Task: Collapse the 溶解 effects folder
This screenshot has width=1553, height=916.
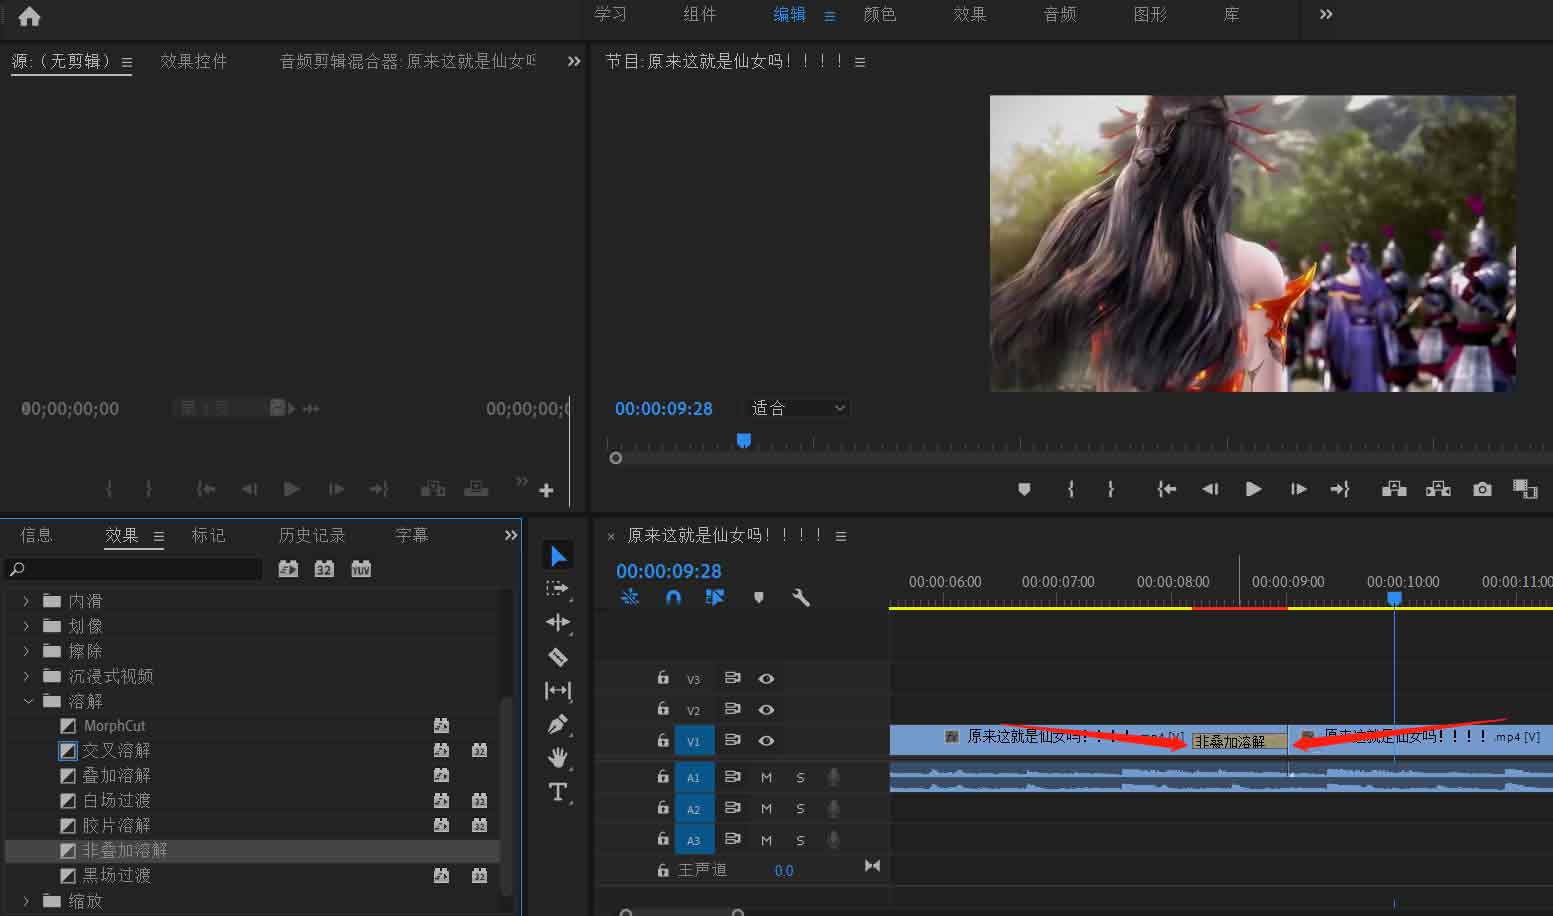Action: pos(28,701)
